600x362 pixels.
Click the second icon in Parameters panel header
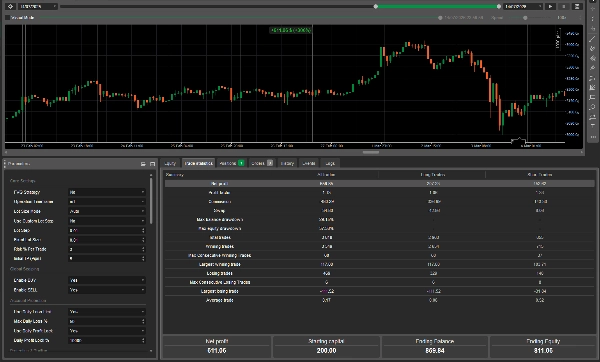(152, 164)
